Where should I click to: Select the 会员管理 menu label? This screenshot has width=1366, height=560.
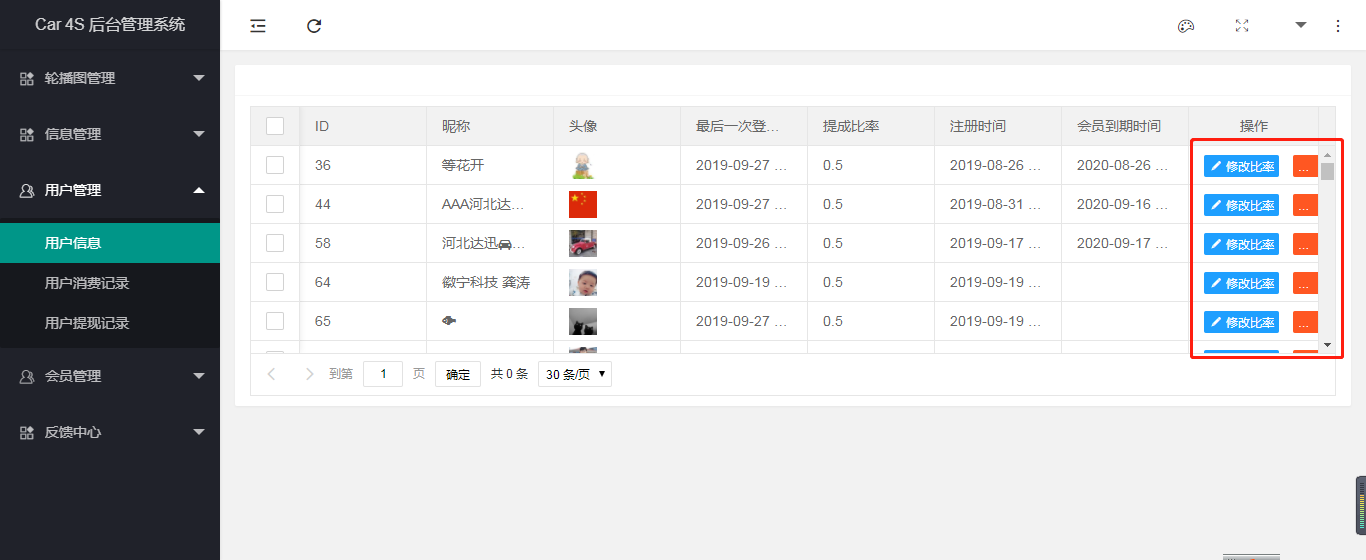click(73, 376)
